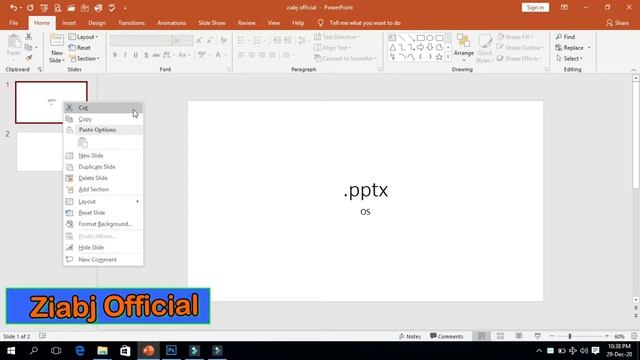Toggle the Comments pane in status bar
Image resolution: width=640 pixels, height=360 pixels.
[x=447, y=336]
